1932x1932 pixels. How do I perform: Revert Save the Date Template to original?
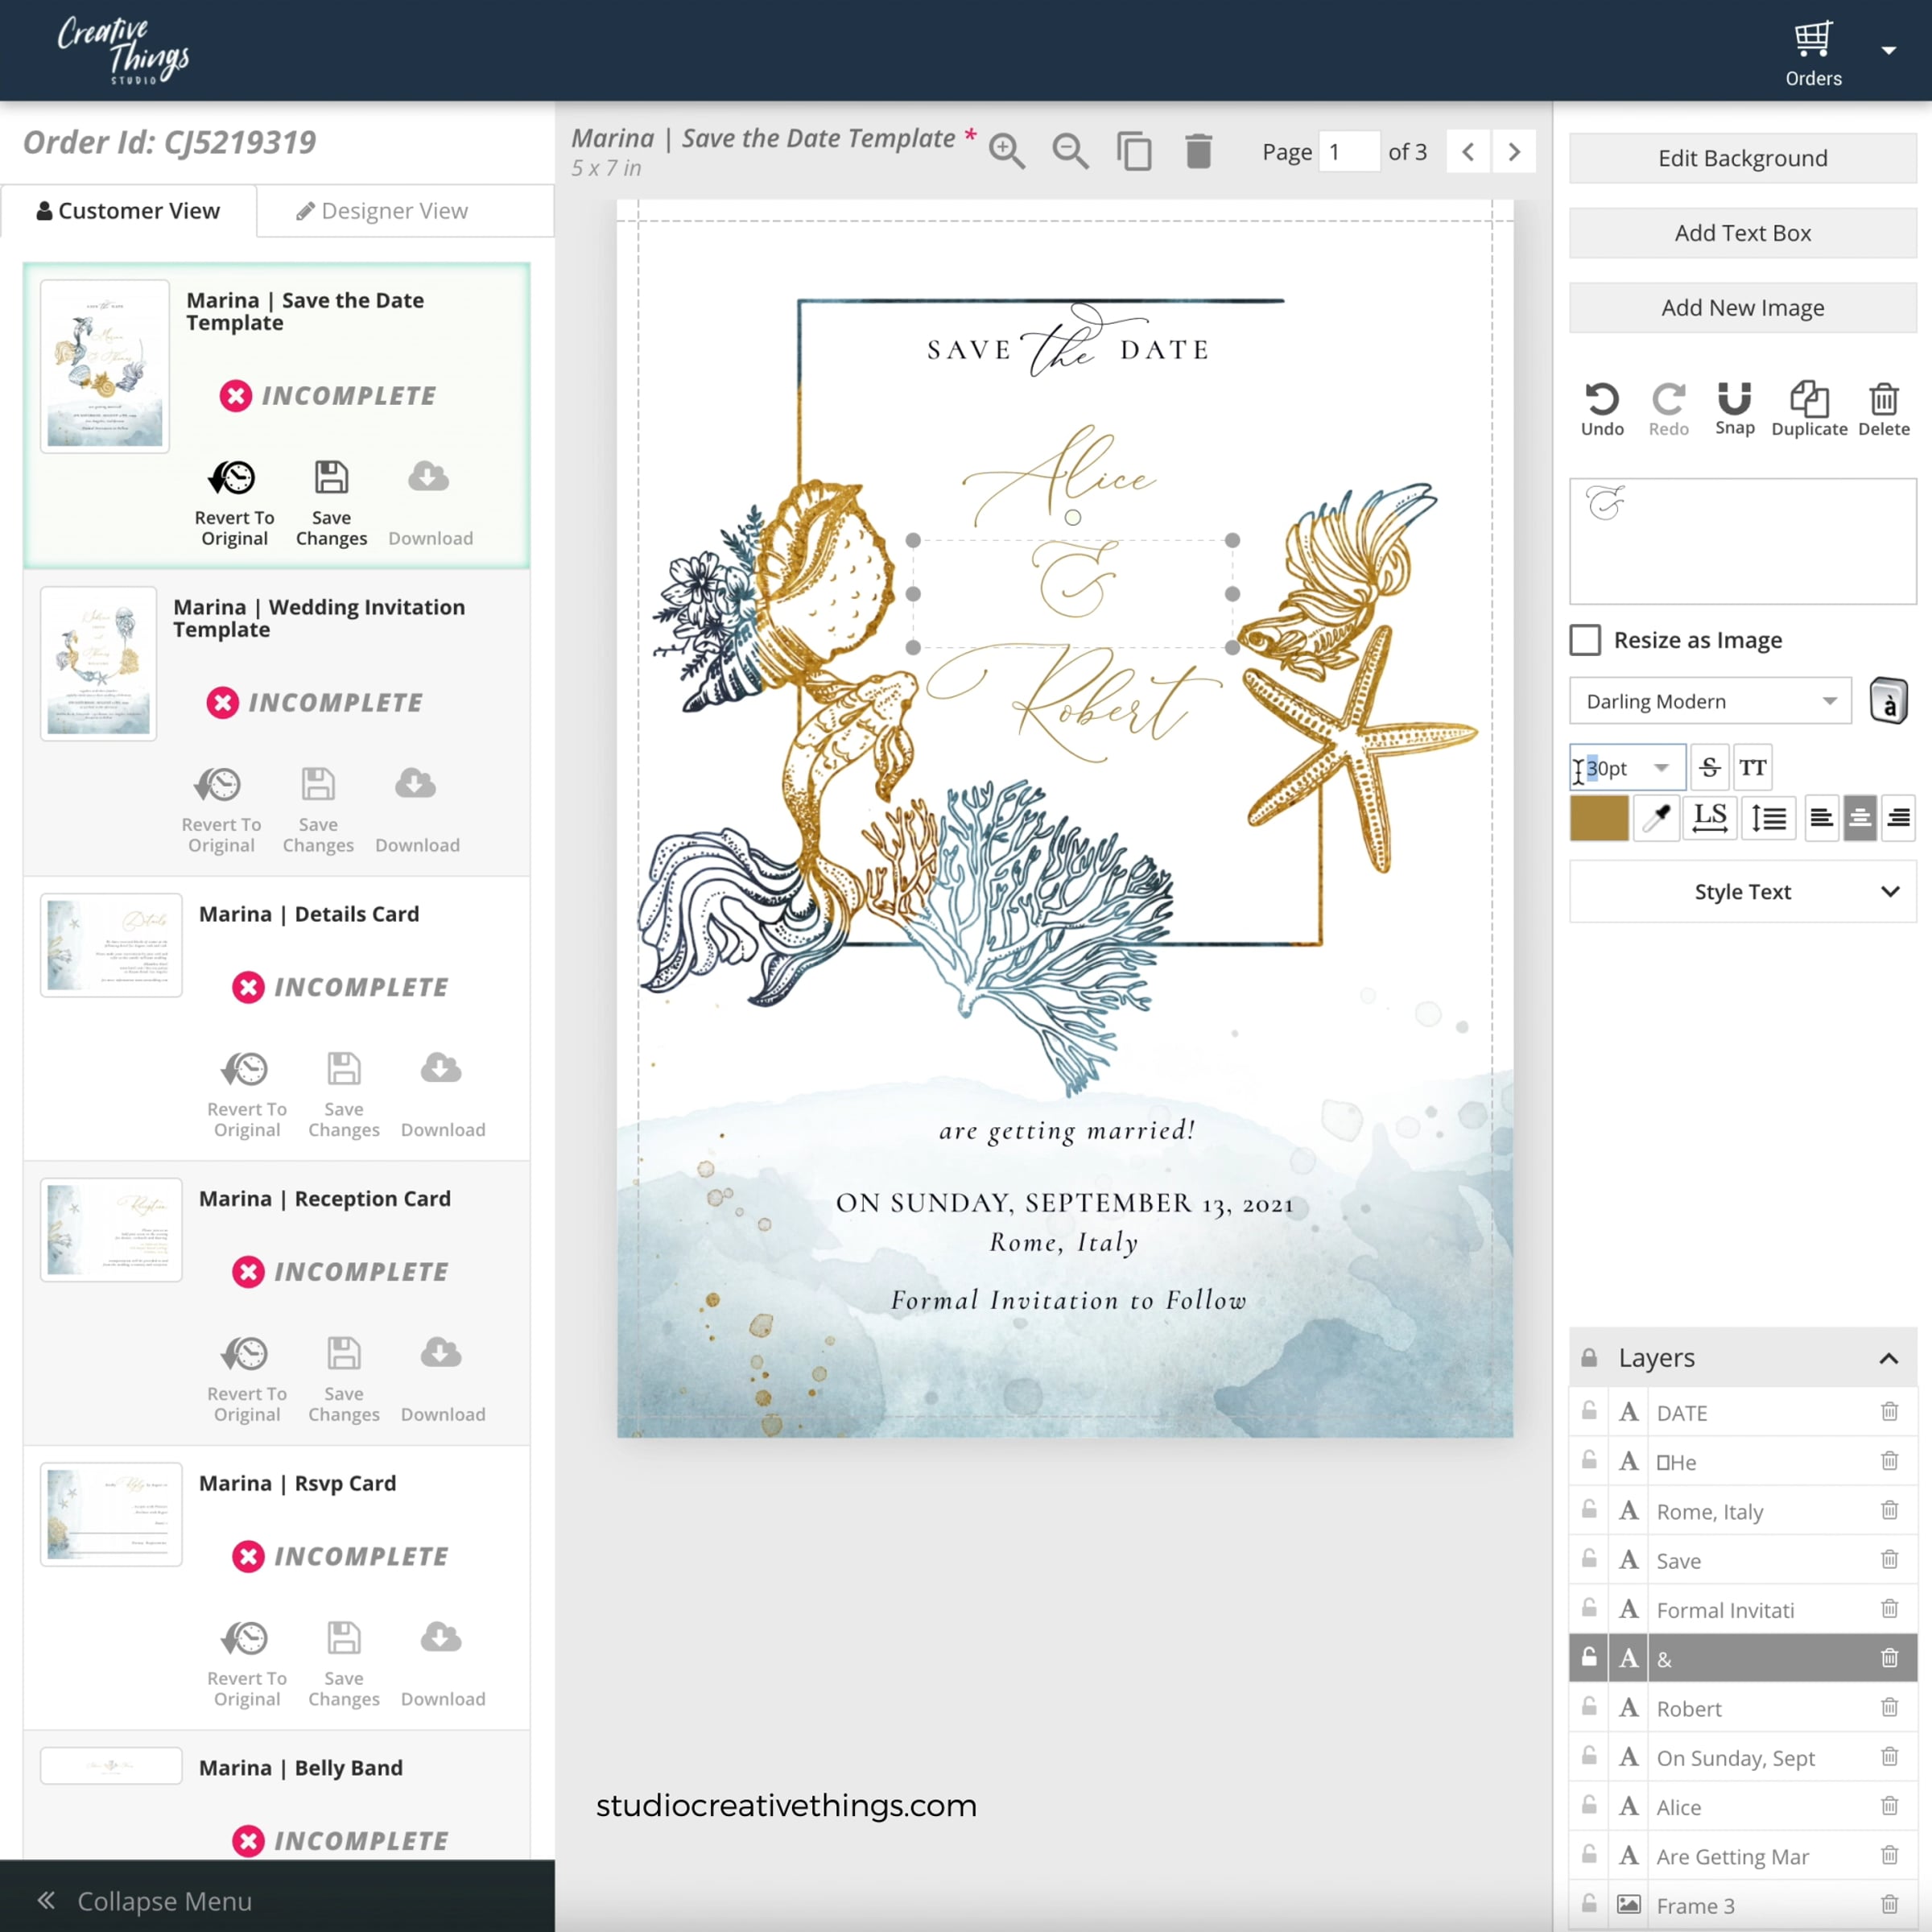[234, 503]
